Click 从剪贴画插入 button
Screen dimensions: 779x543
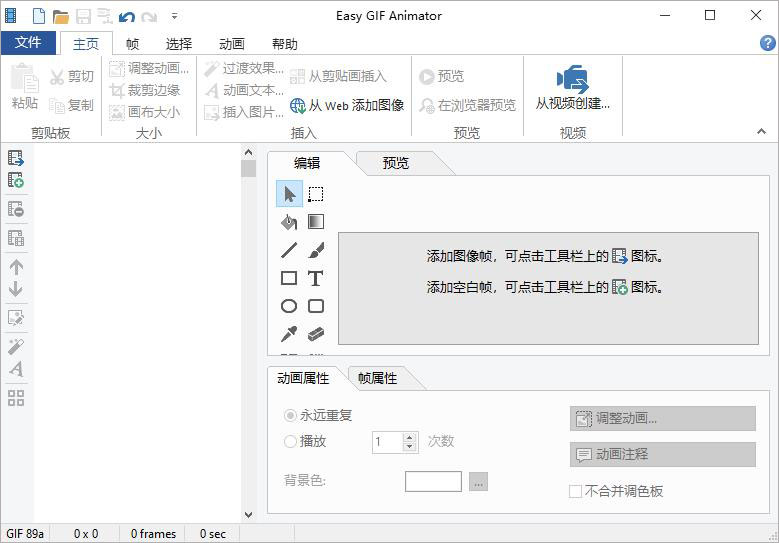point(338,76)
